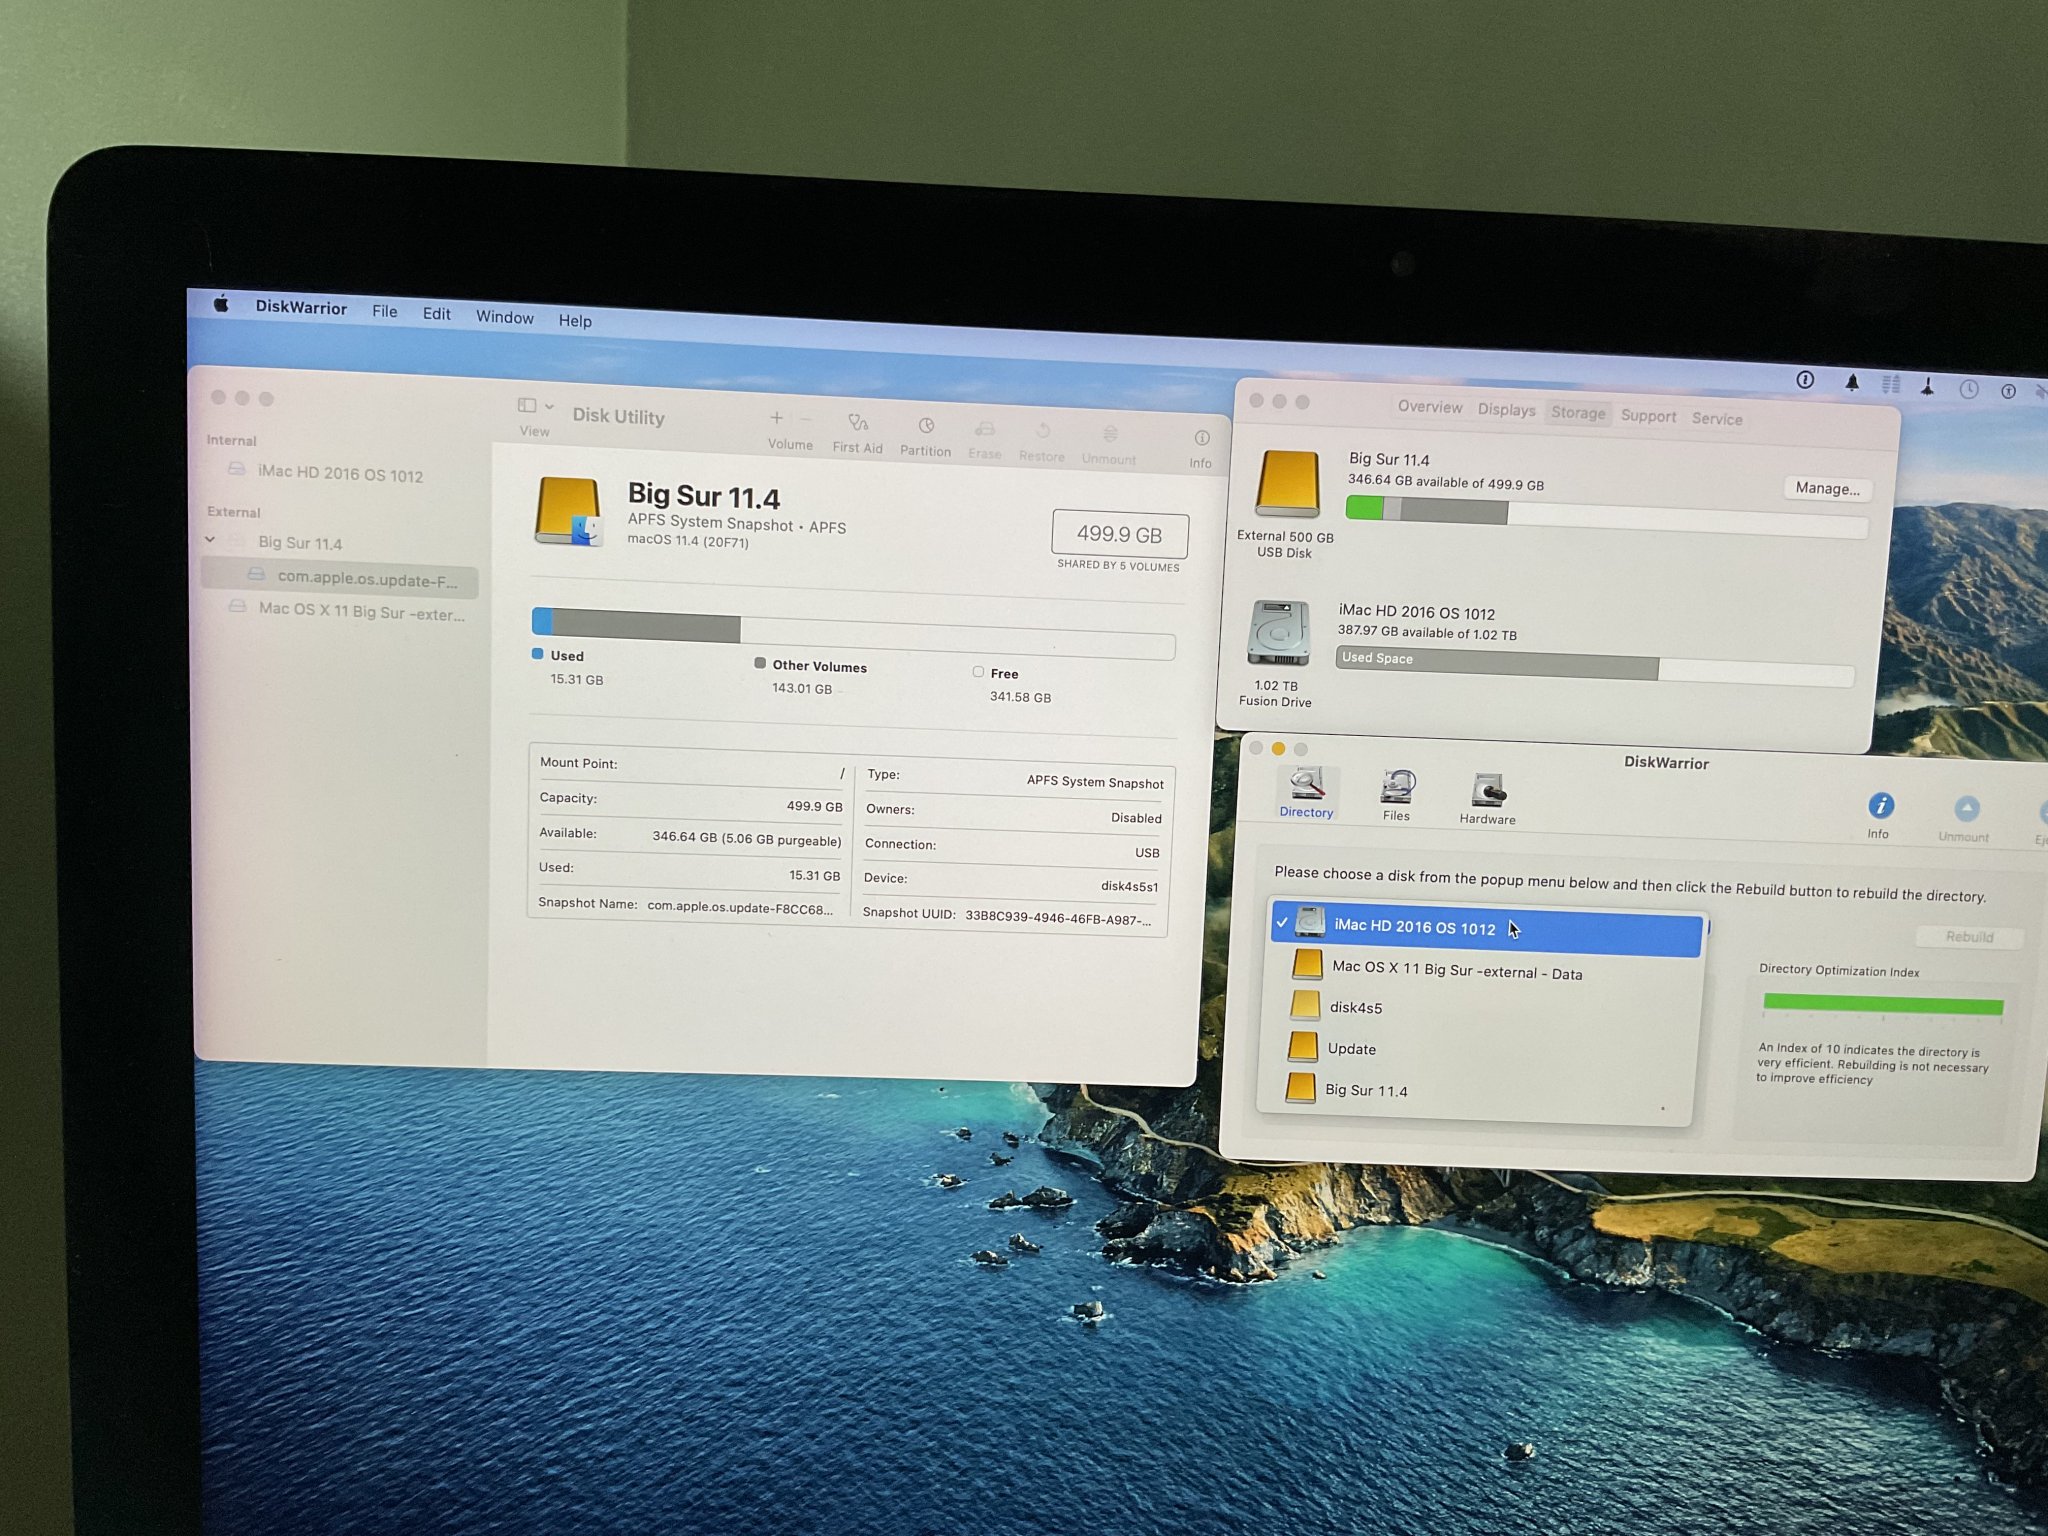Viewport: 2048px width, 1536px height.
Task: Switch to the Overview tab
Action: coord(1430,407)
